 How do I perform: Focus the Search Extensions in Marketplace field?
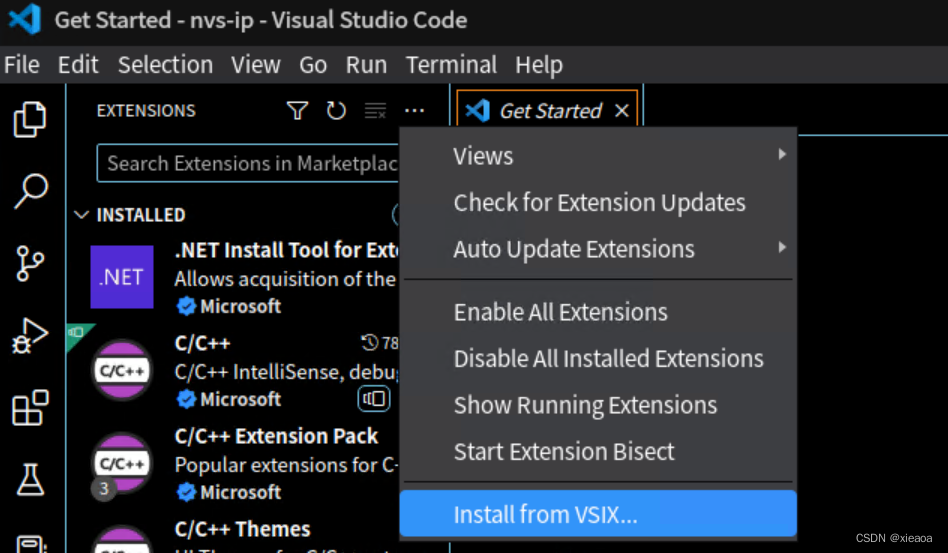(x=250, y=164)
